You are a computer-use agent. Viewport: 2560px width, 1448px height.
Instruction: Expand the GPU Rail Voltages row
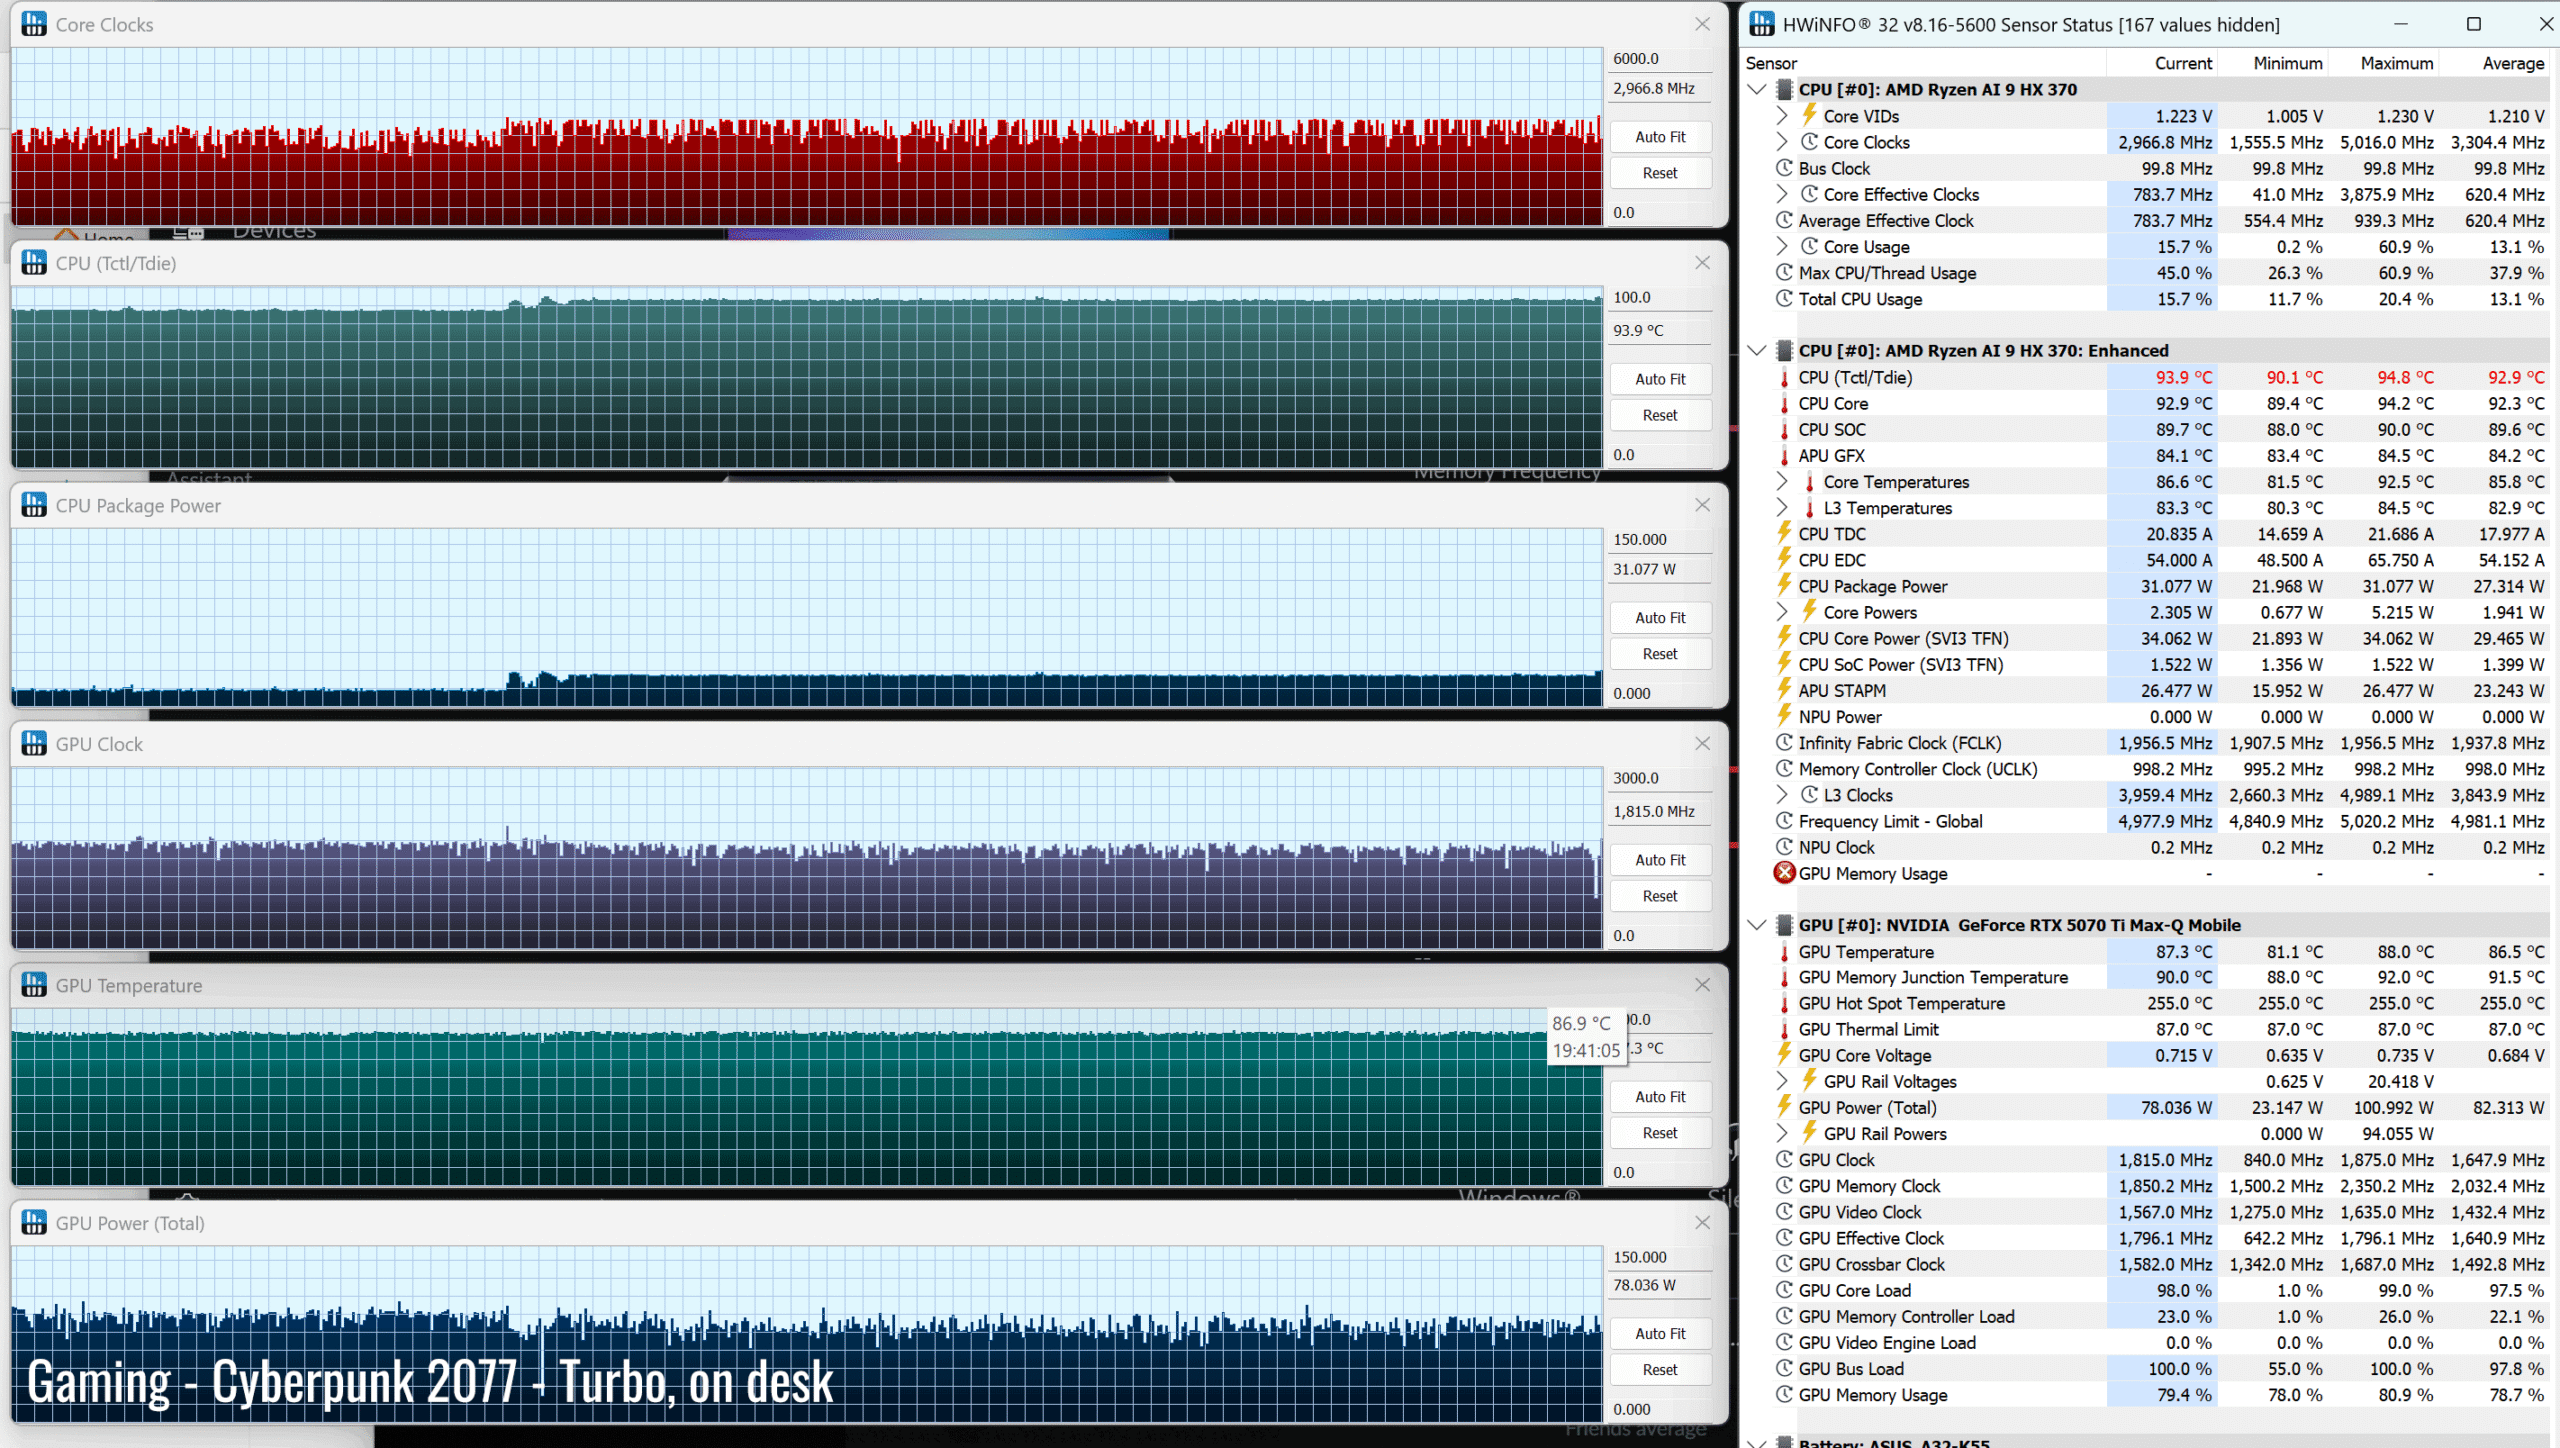(x=1782, y=1081)
